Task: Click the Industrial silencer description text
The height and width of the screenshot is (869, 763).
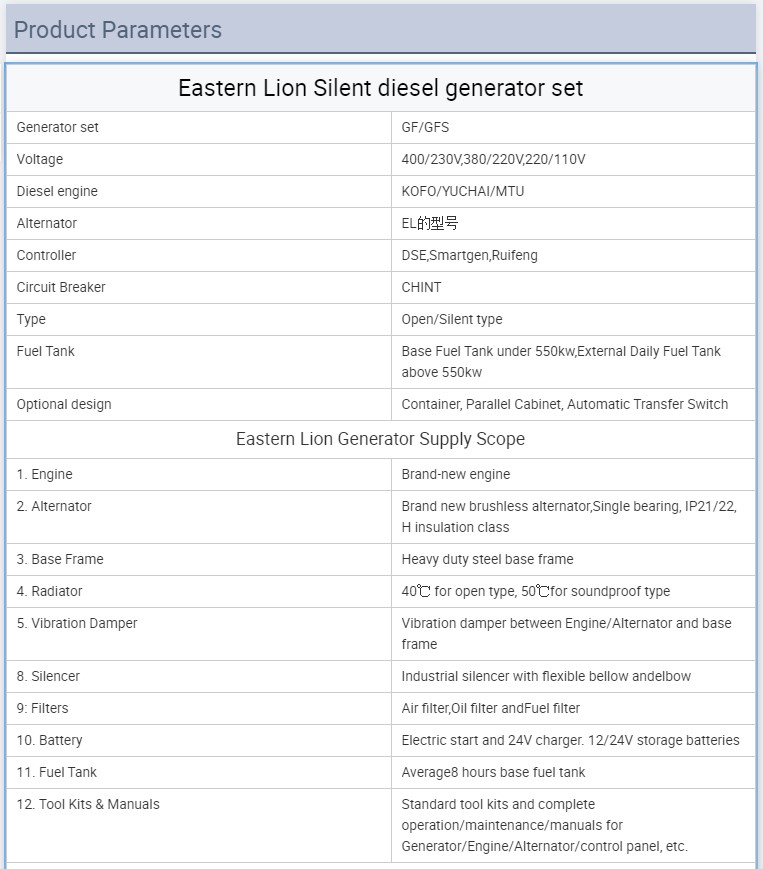Action: 546,676
